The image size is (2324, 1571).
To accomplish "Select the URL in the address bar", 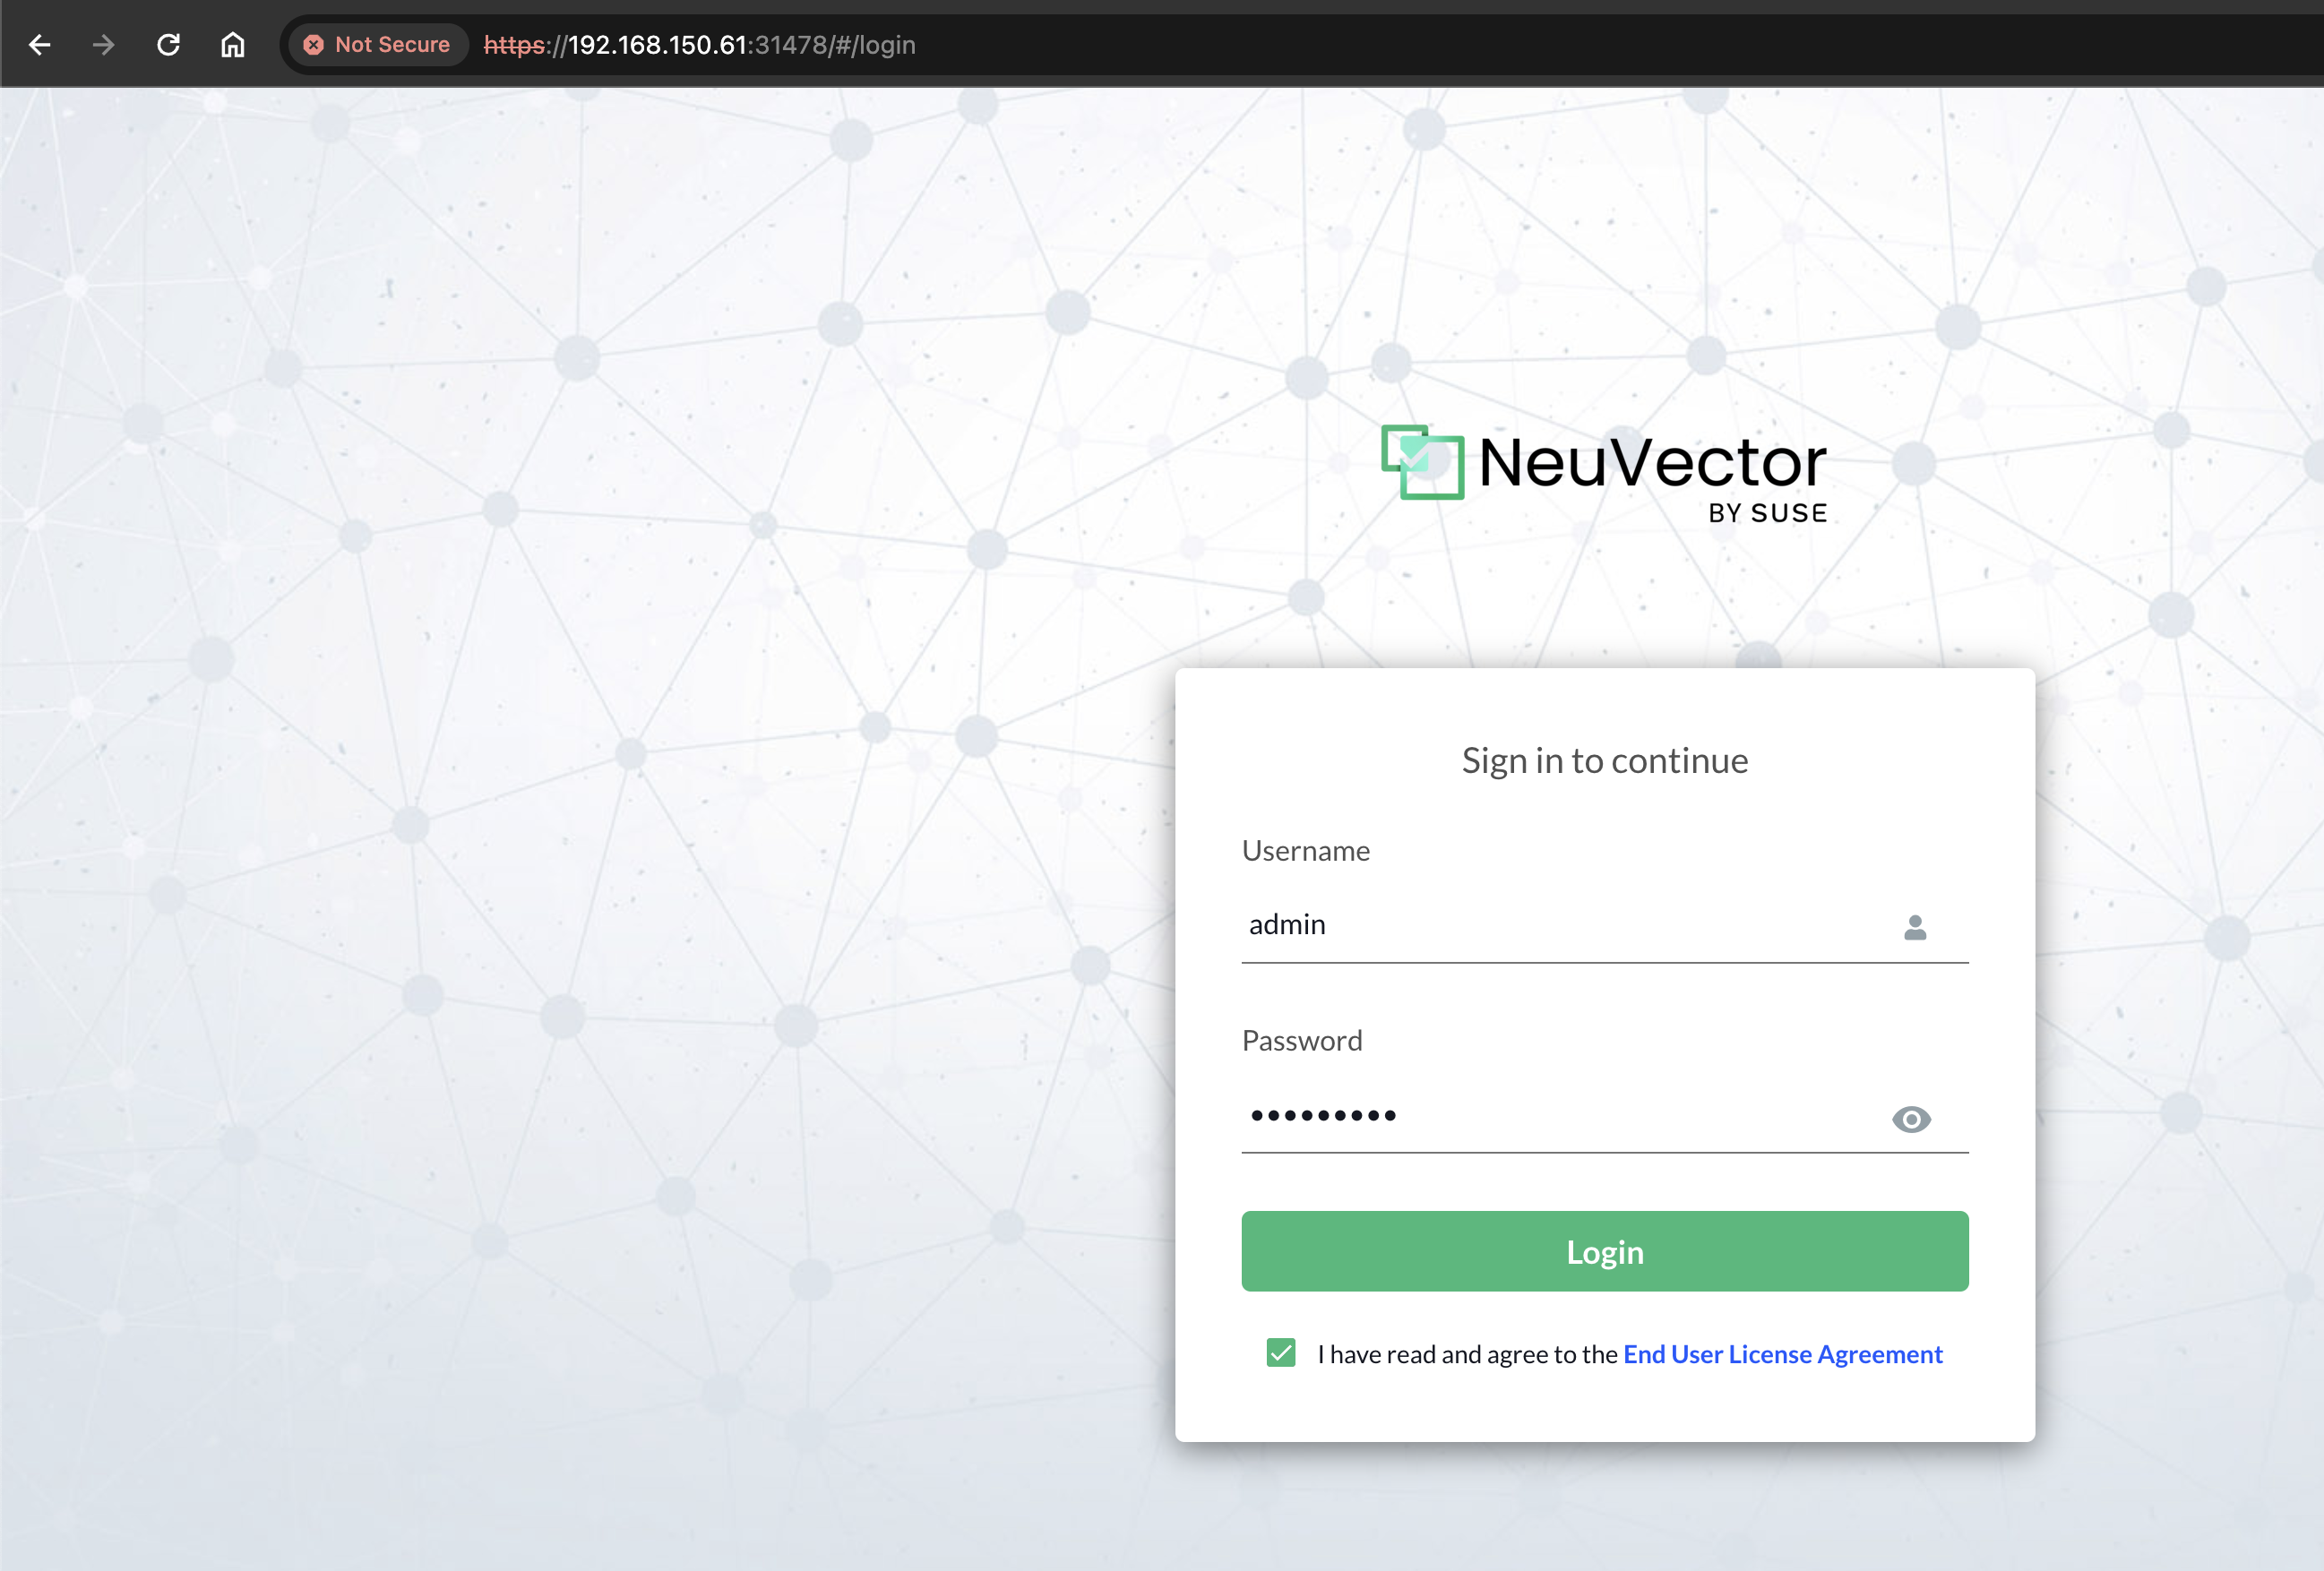I will pyautogui.click(x=699, y=45).
